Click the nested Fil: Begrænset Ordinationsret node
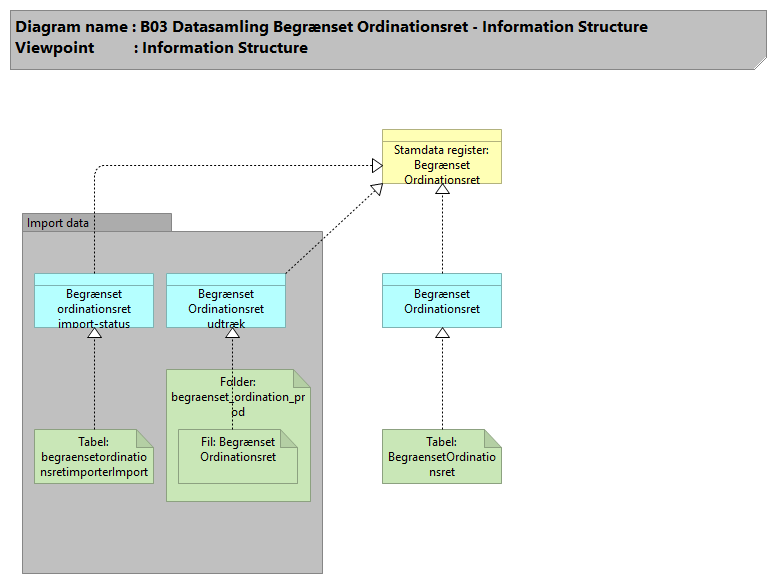Image resolution: width=777 pixels, height=584 pixels. (238, 450)
